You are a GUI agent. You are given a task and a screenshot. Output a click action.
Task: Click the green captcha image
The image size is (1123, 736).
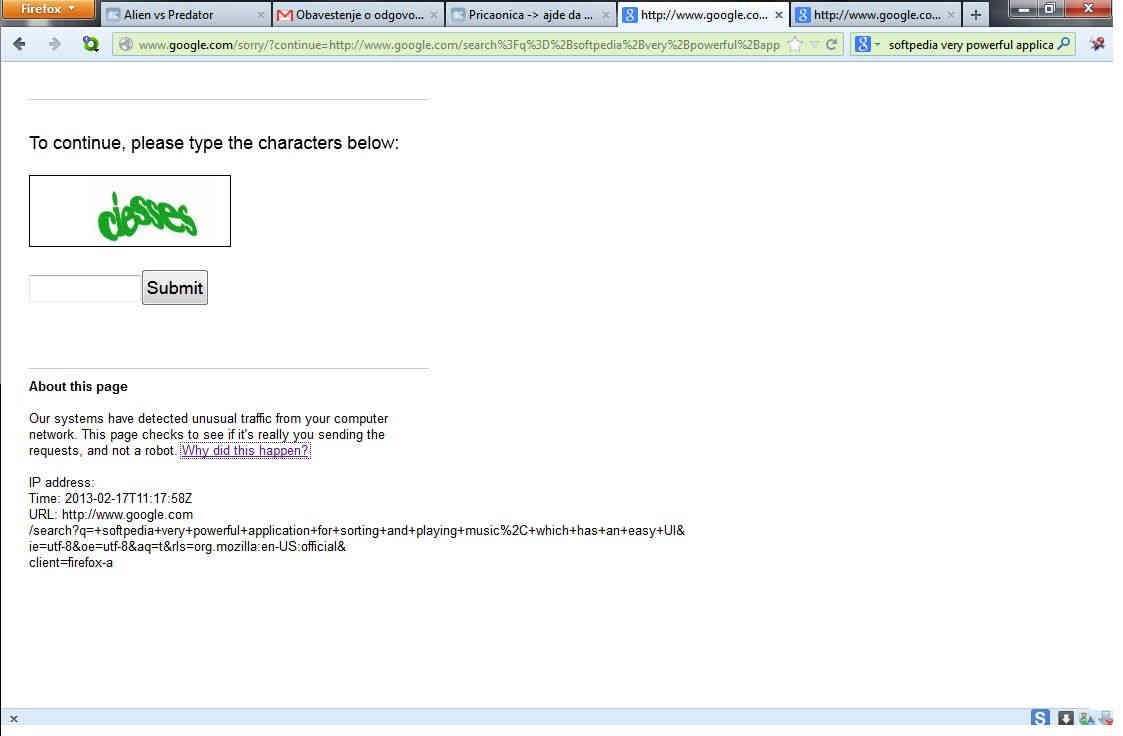click(x=130, y=211)
